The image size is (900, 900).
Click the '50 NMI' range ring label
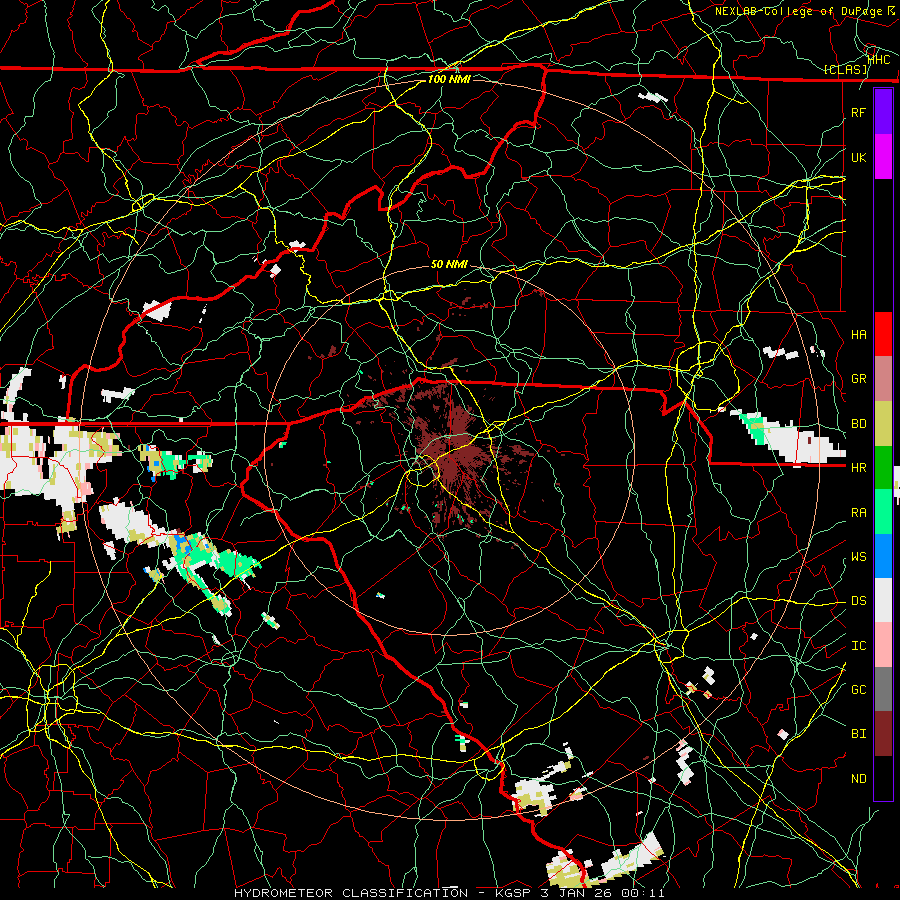(449, 264)
